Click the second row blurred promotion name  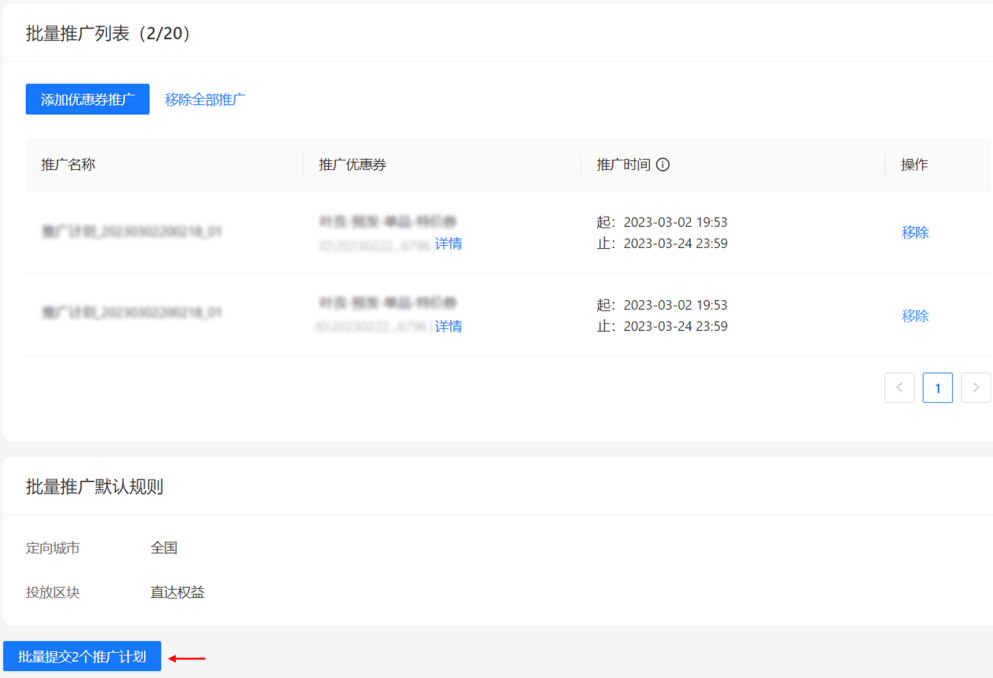(x=132, y=312)
